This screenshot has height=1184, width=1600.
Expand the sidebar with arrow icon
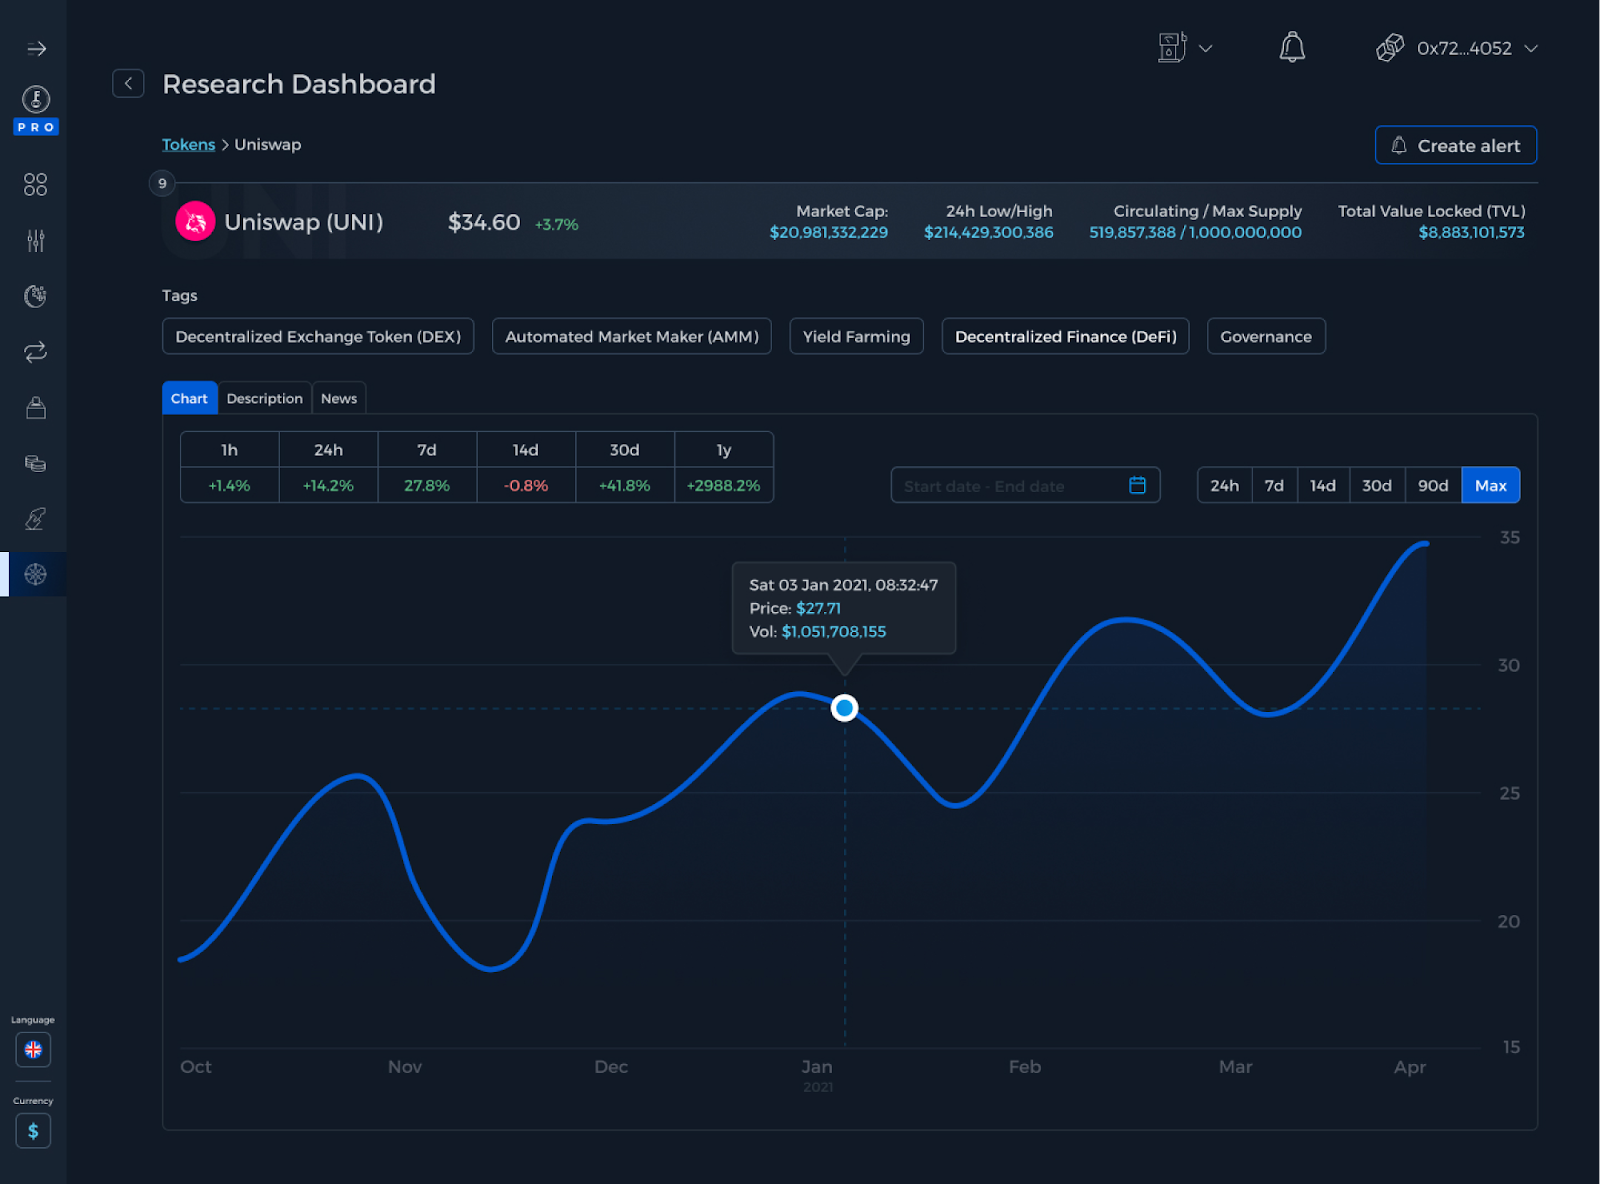pyautogui.click(x=36, y=49)
